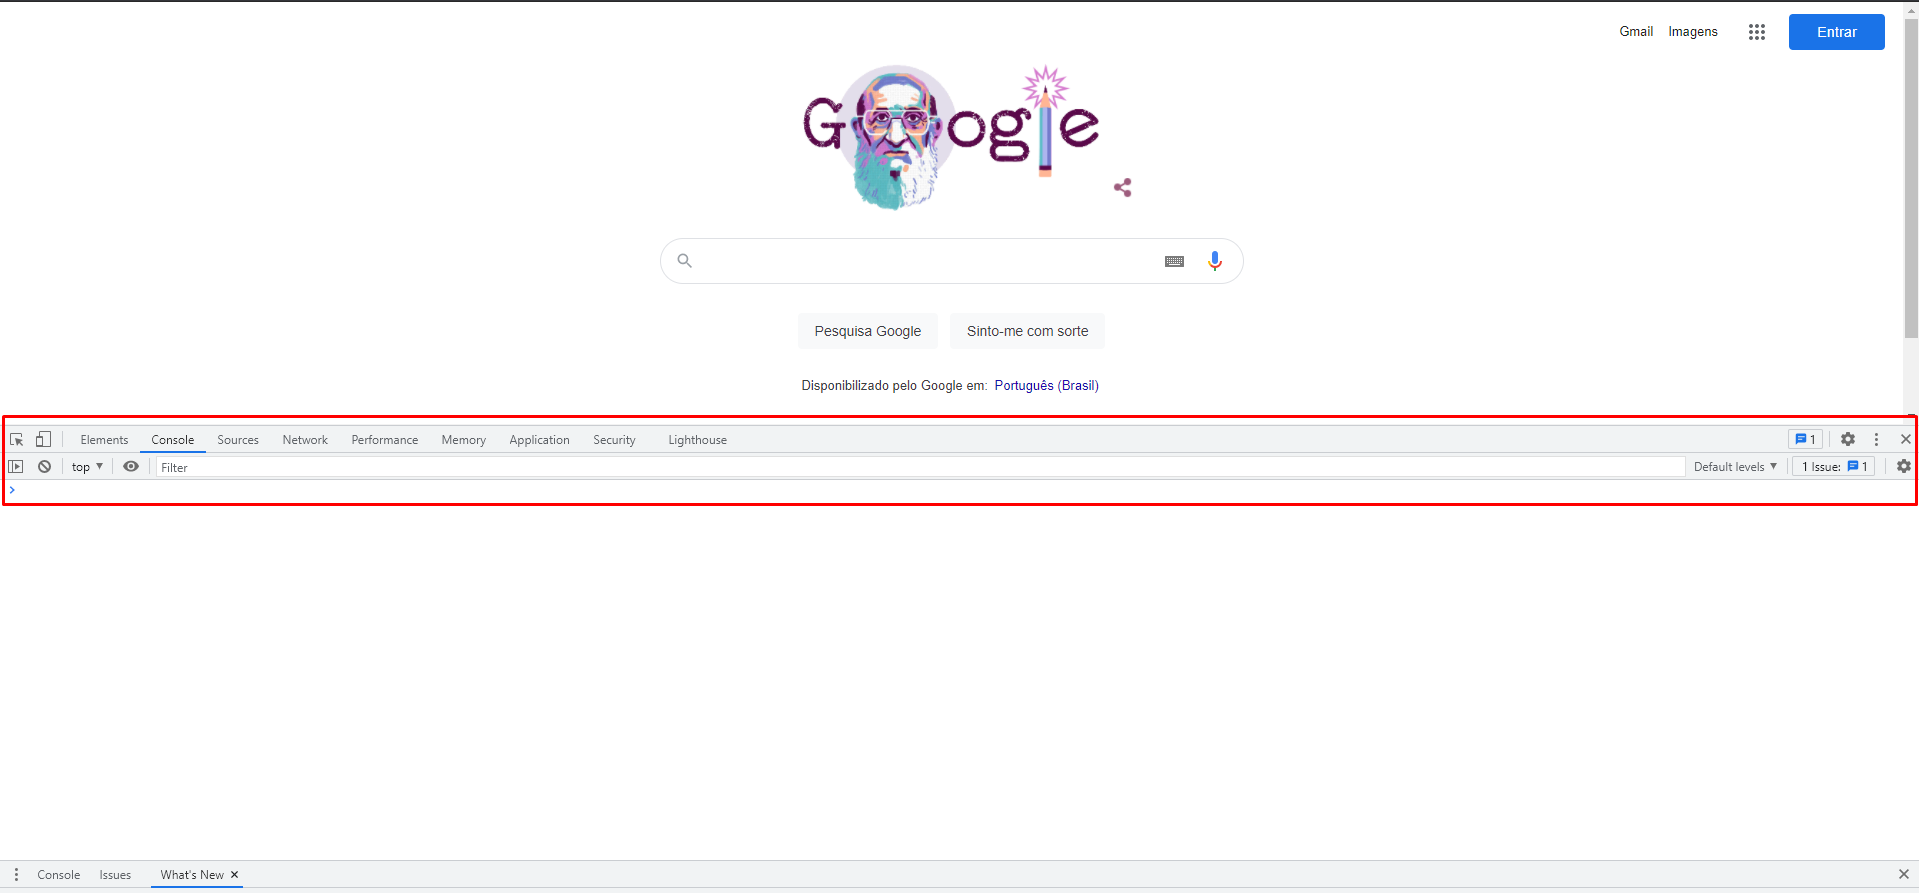Open the drawer three-dot menu
1919x893 pixels.
16,874
